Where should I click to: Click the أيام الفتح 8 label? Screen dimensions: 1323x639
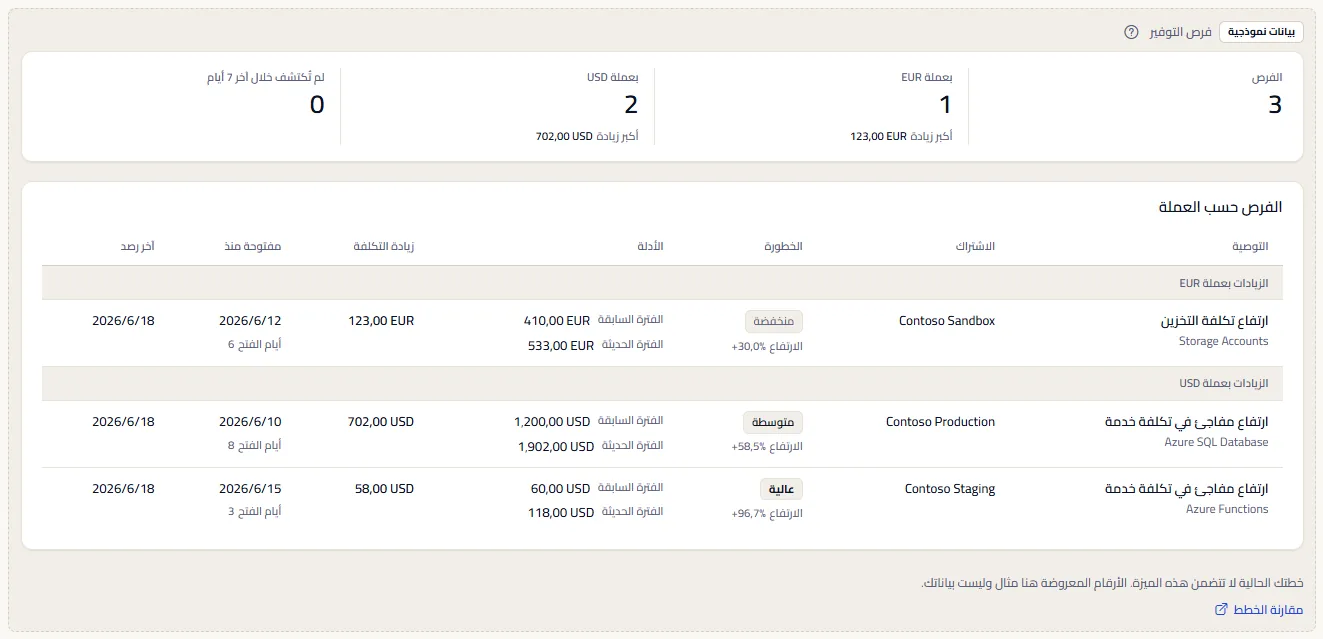click(x=255, y=446)
